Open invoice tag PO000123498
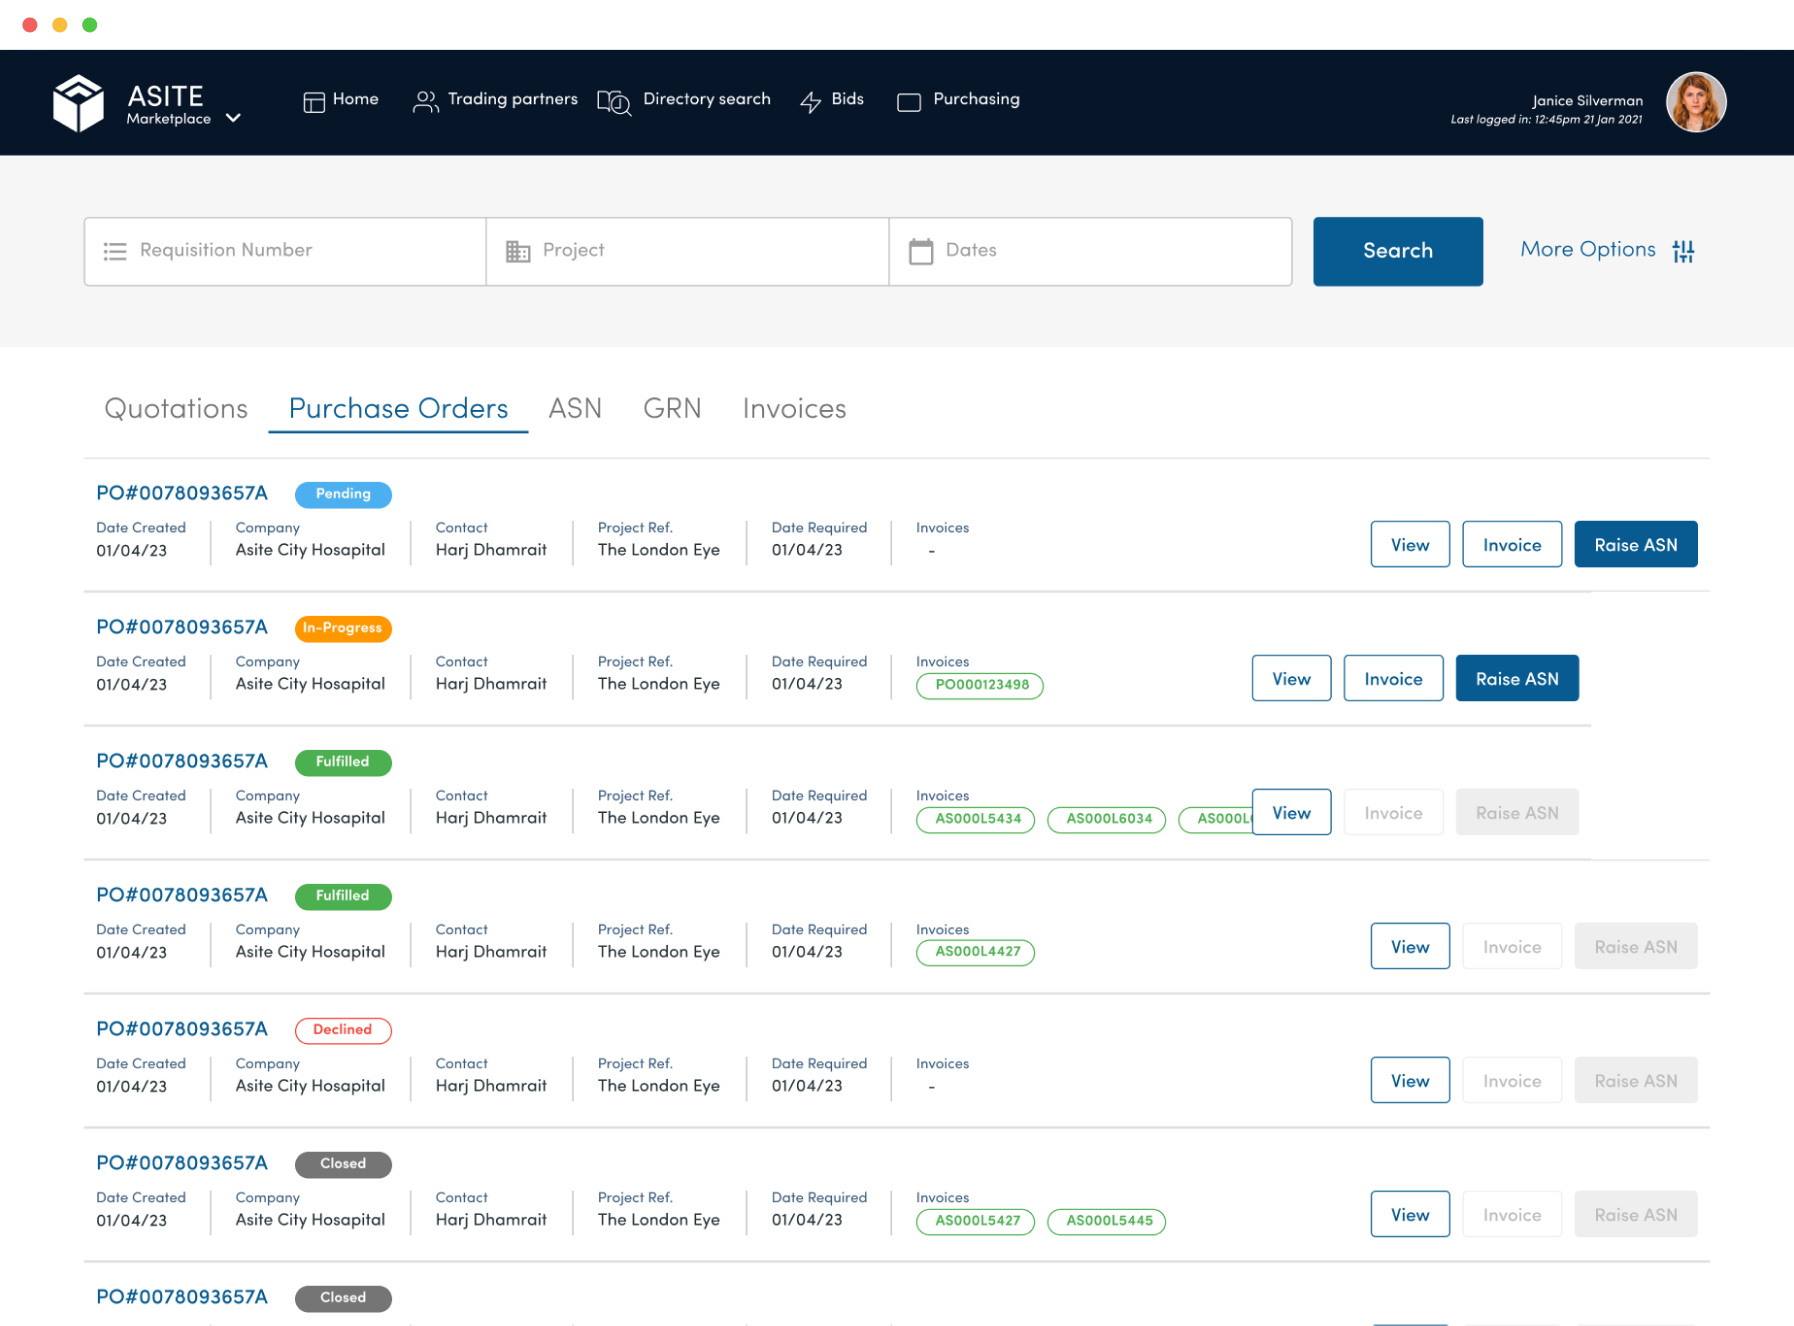The image size is (1794, 1326). (980, 685)
